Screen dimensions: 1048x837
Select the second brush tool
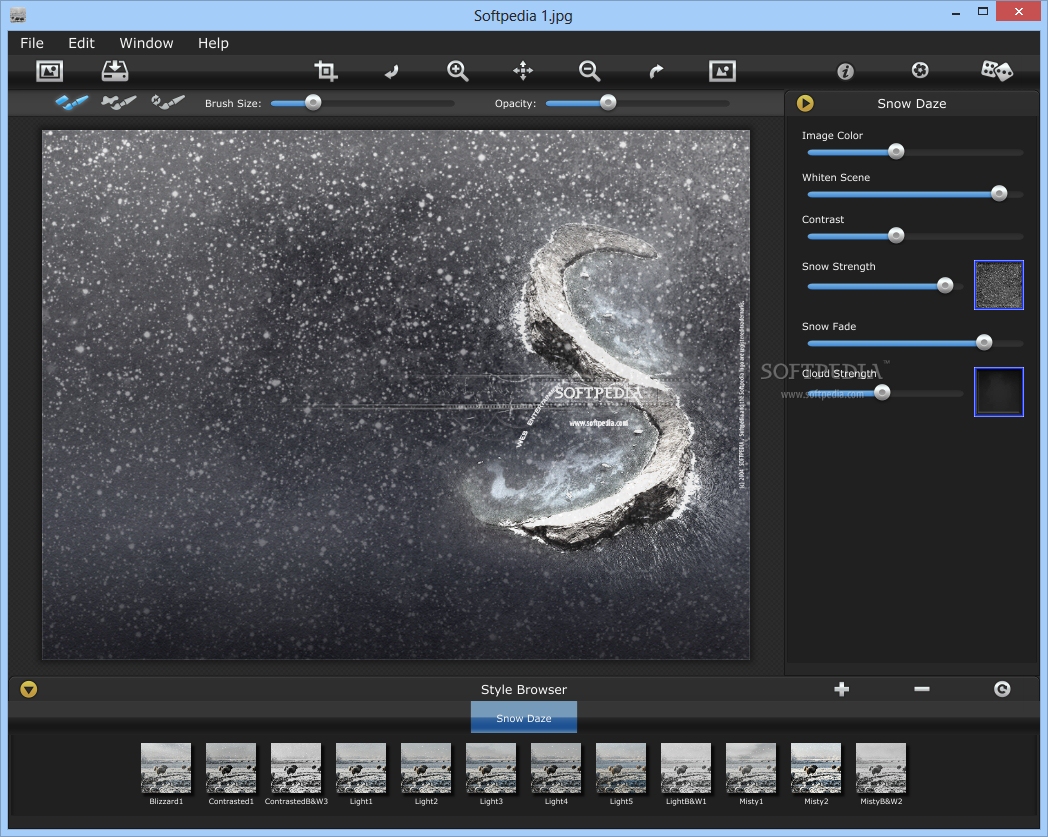click(119, 102)
